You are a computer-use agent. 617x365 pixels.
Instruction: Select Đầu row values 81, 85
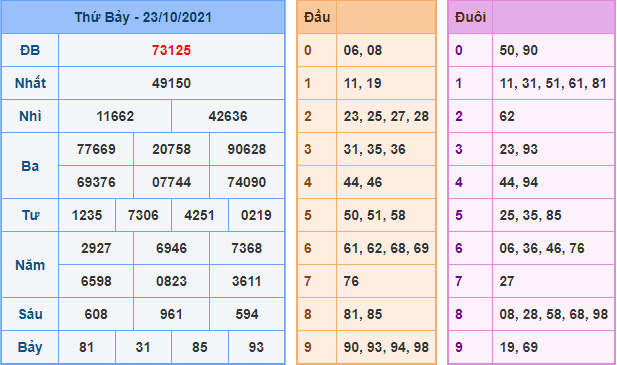(363, 315)
